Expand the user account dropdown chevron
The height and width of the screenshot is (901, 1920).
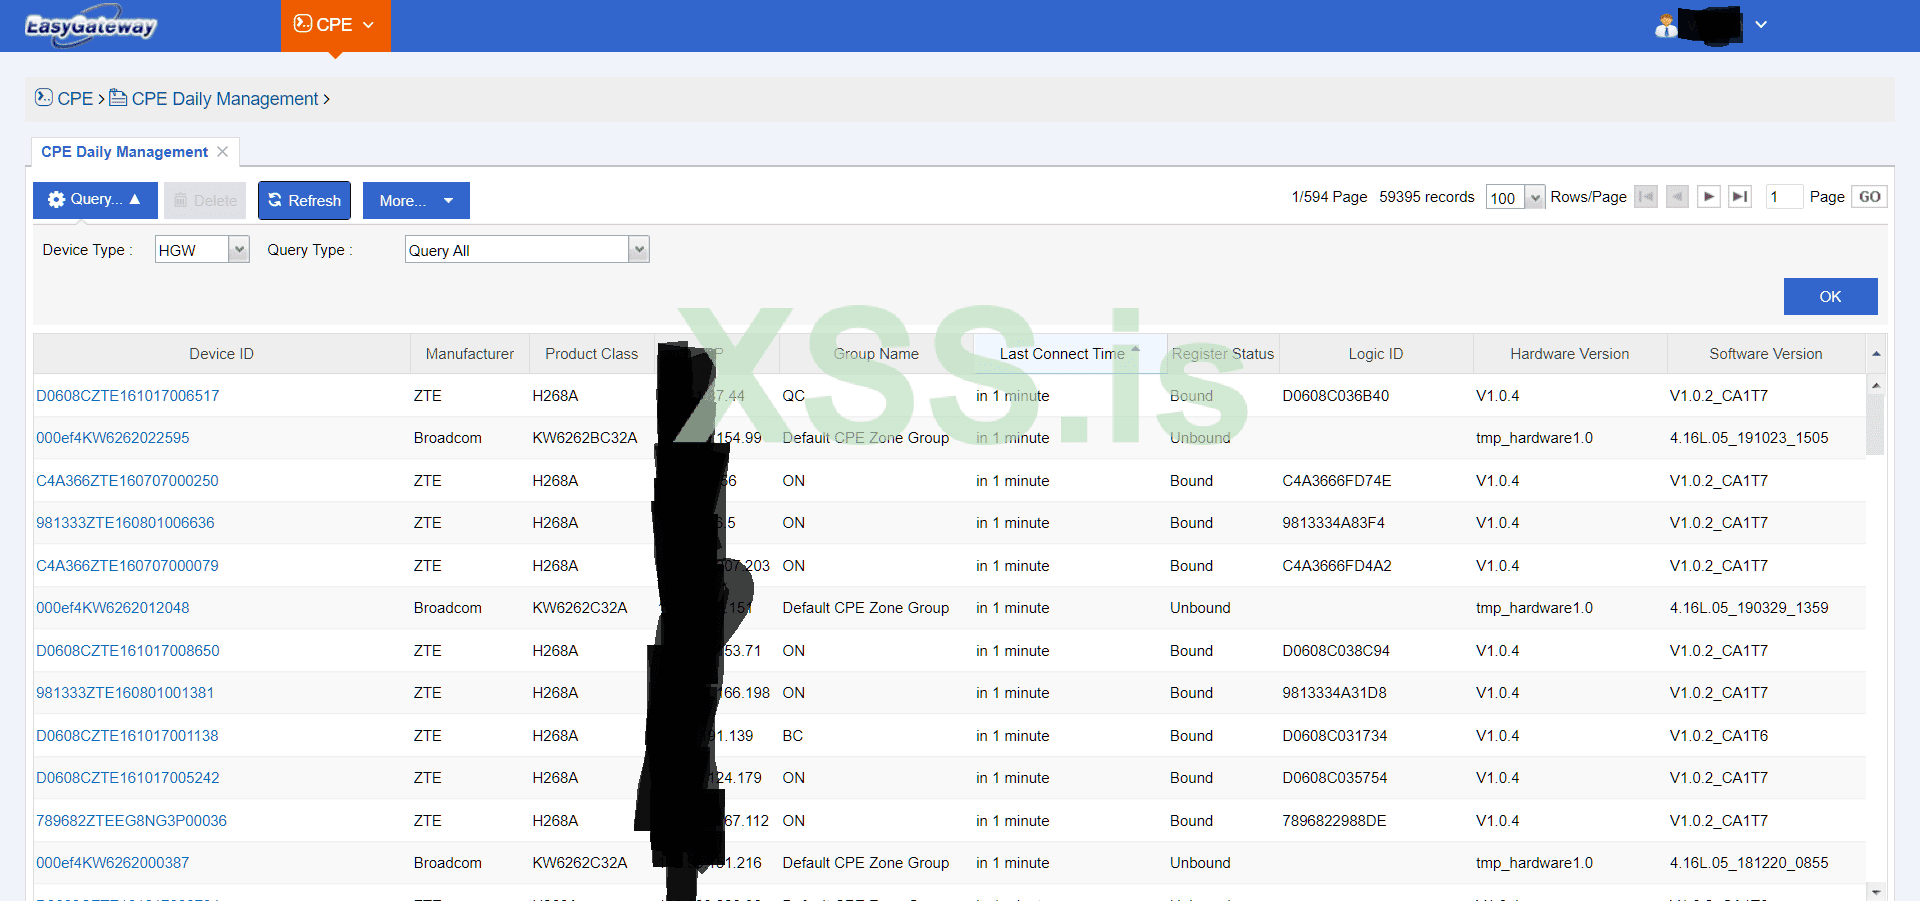click(x=1761, y=25)
